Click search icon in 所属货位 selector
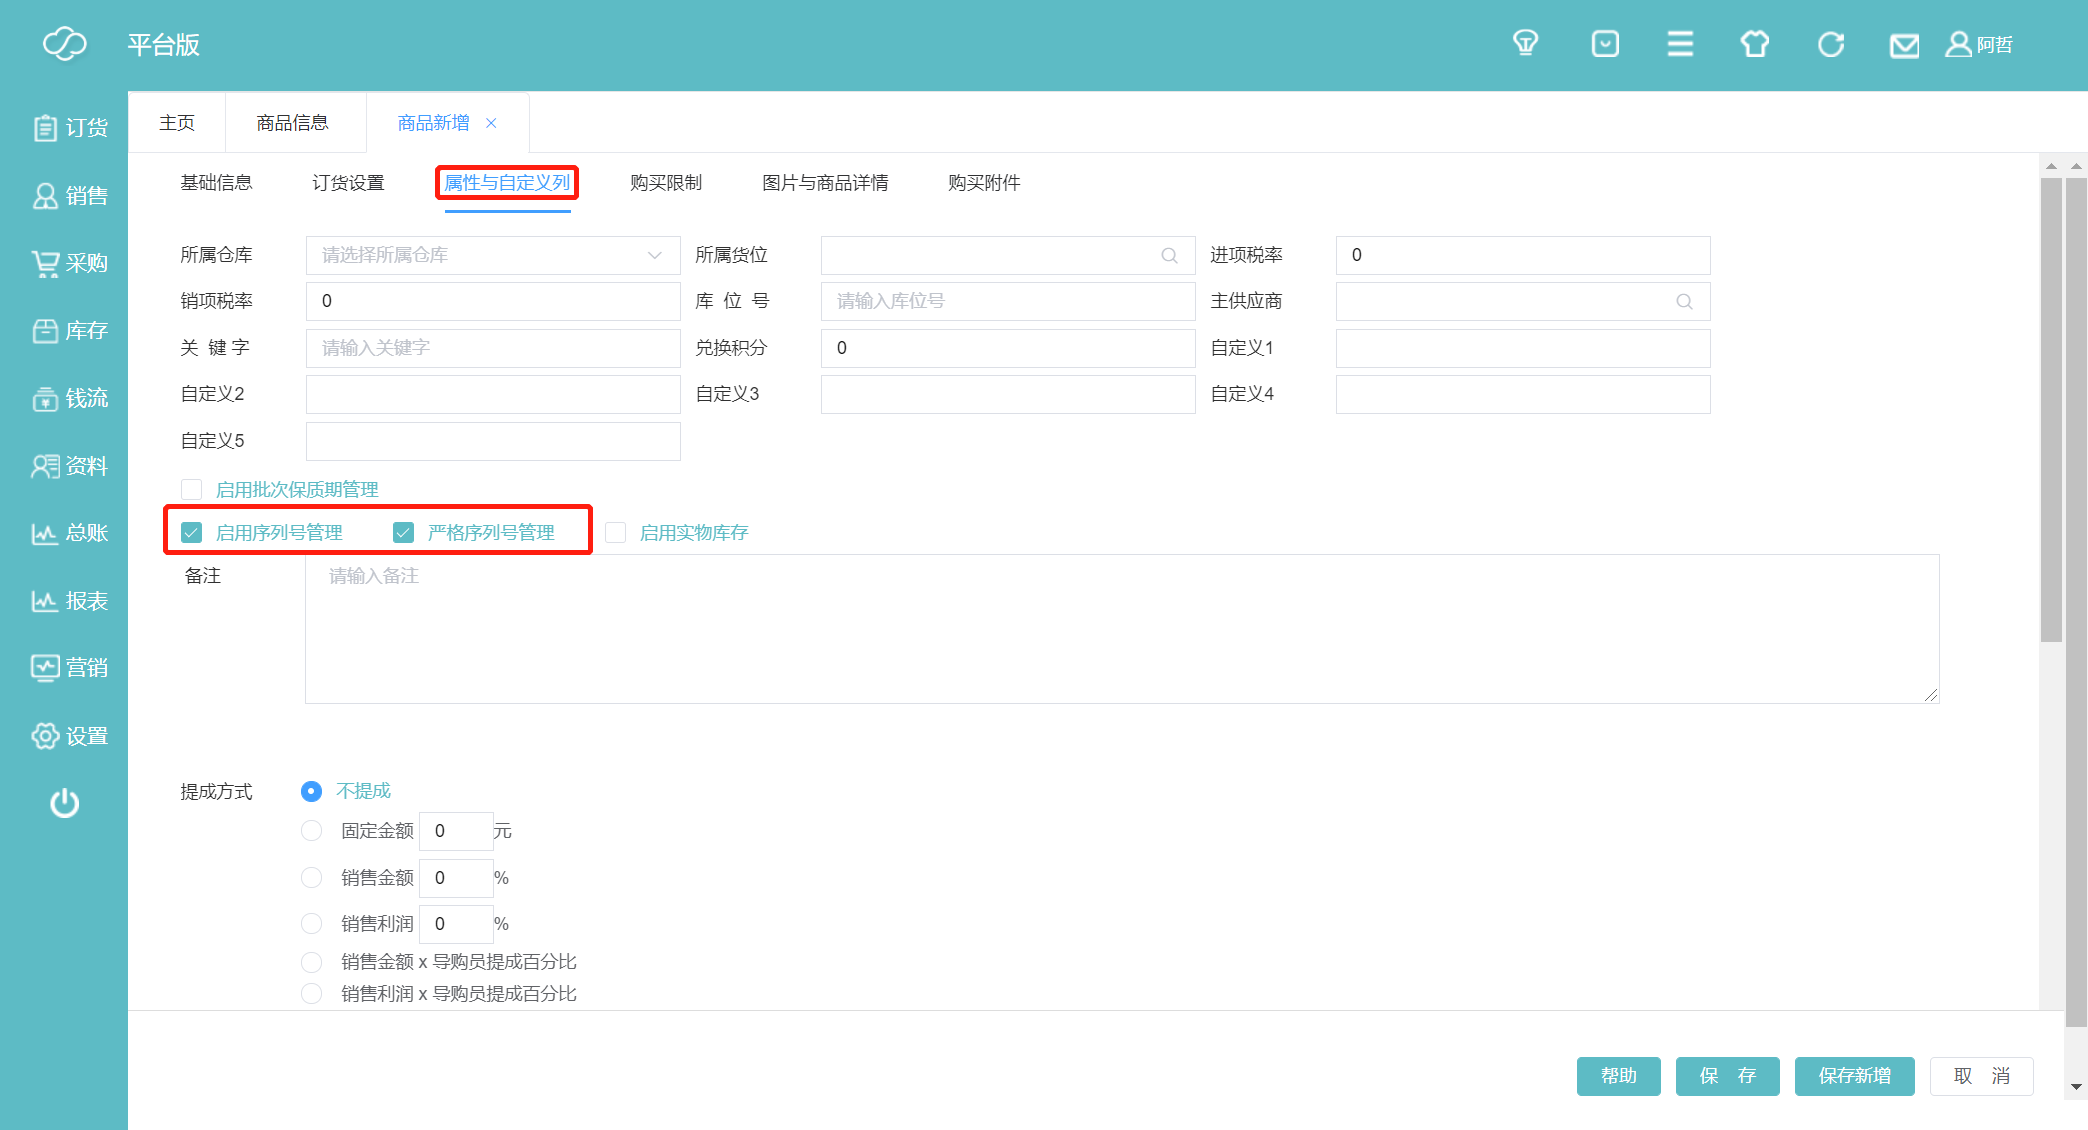2088x1130 pixels. (1169, 256)
